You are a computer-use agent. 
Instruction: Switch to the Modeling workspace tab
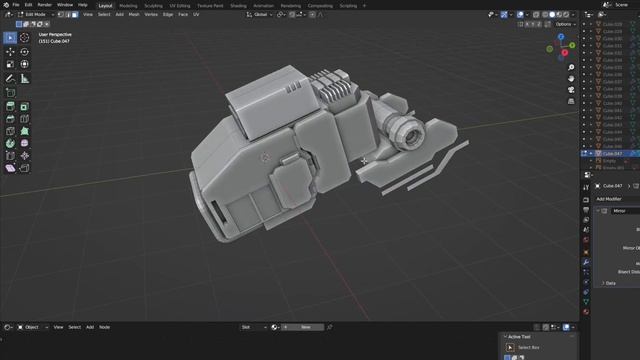(x=128, y=6)
